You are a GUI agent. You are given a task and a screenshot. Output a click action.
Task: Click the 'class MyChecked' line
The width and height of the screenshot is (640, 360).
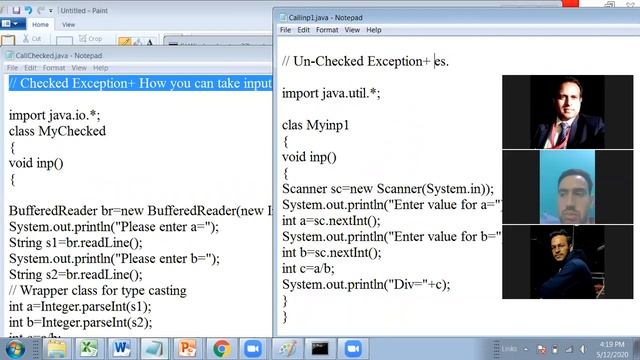(57, 131)
